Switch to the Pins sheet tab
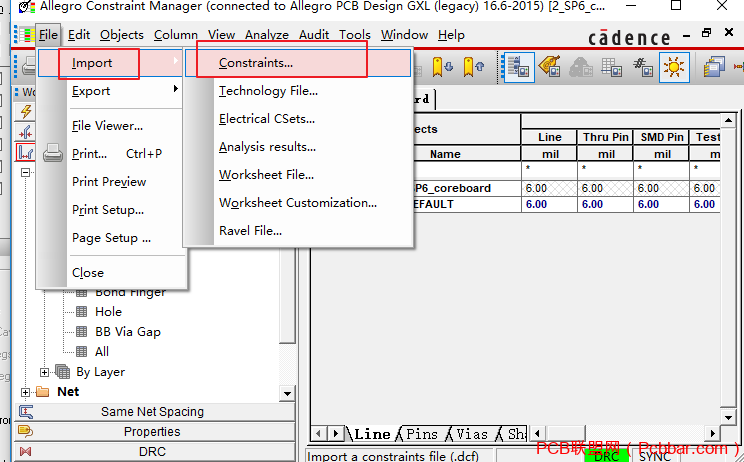This screenshot has width=744, height=462. pos(422,434)
